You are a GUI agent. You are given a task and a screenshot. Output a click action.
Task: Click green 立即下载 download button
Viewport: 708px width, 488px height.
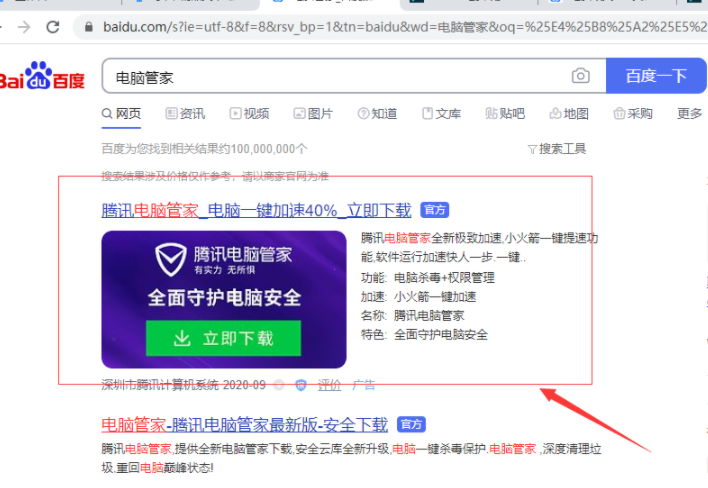tap(224, 338)
